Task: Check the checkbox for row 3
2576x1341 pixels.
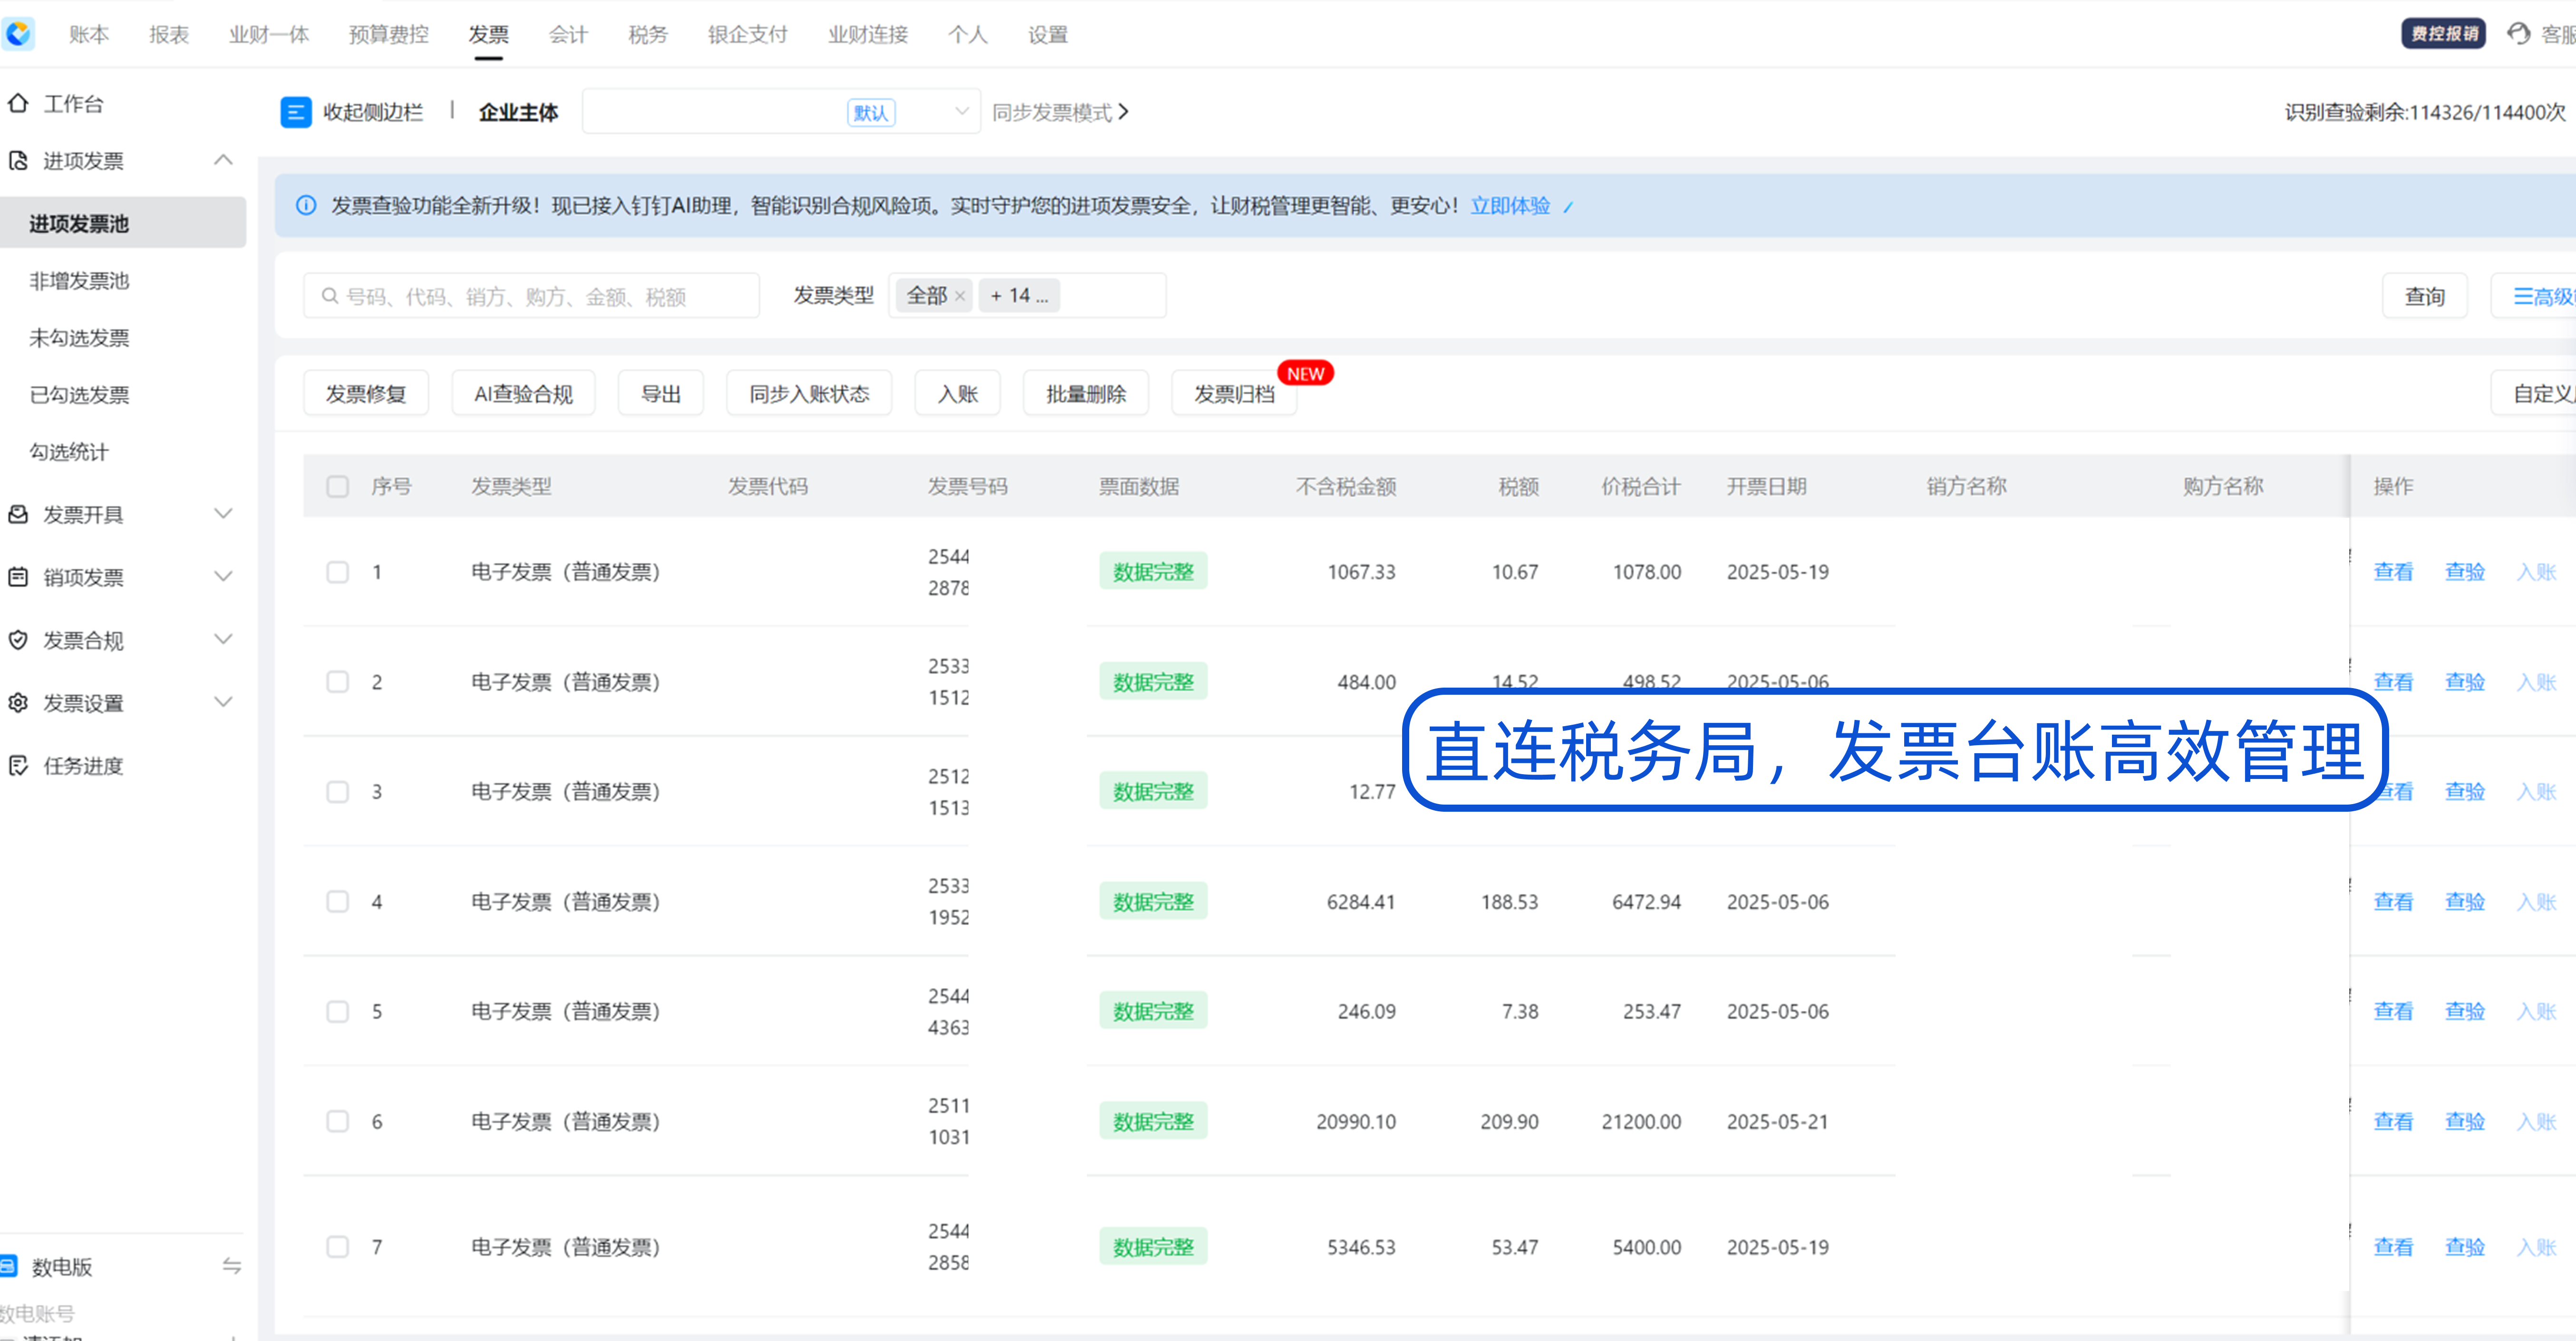Action: coord(337,792)
